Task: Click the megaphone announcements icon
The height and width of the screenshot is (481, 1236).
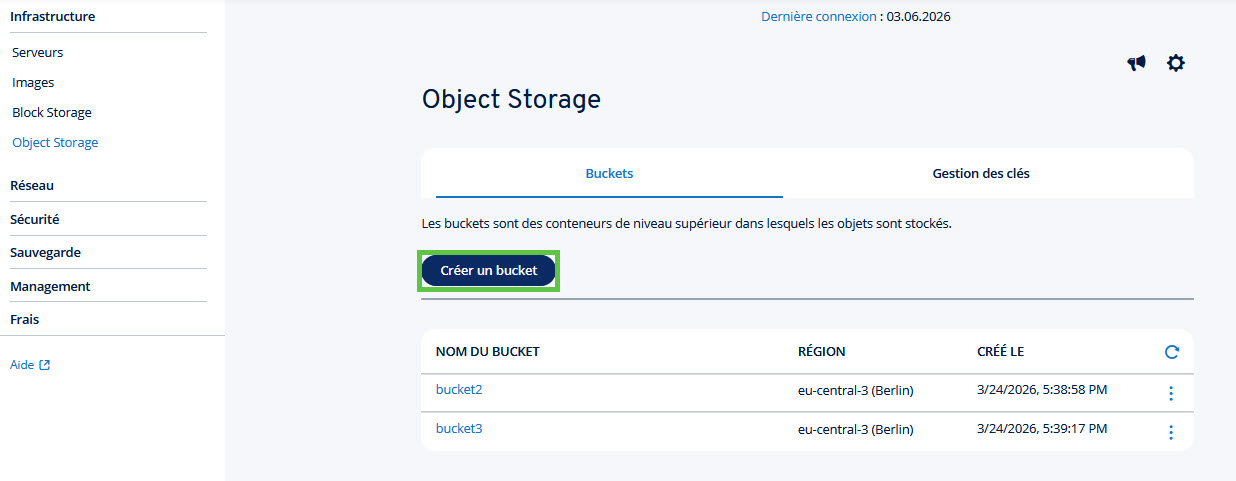Action: 1136,63
